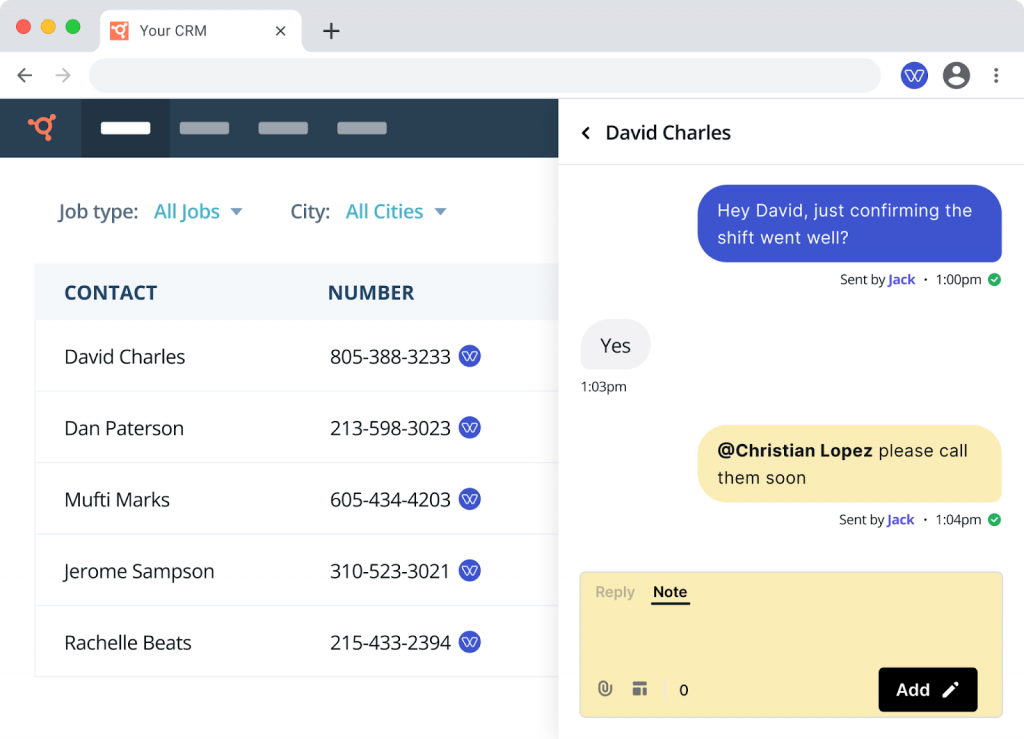Screen dimensions: 1024x739
Task: Click the green delivered checkmark on the 1:04pm note
Action: point(993,520)
